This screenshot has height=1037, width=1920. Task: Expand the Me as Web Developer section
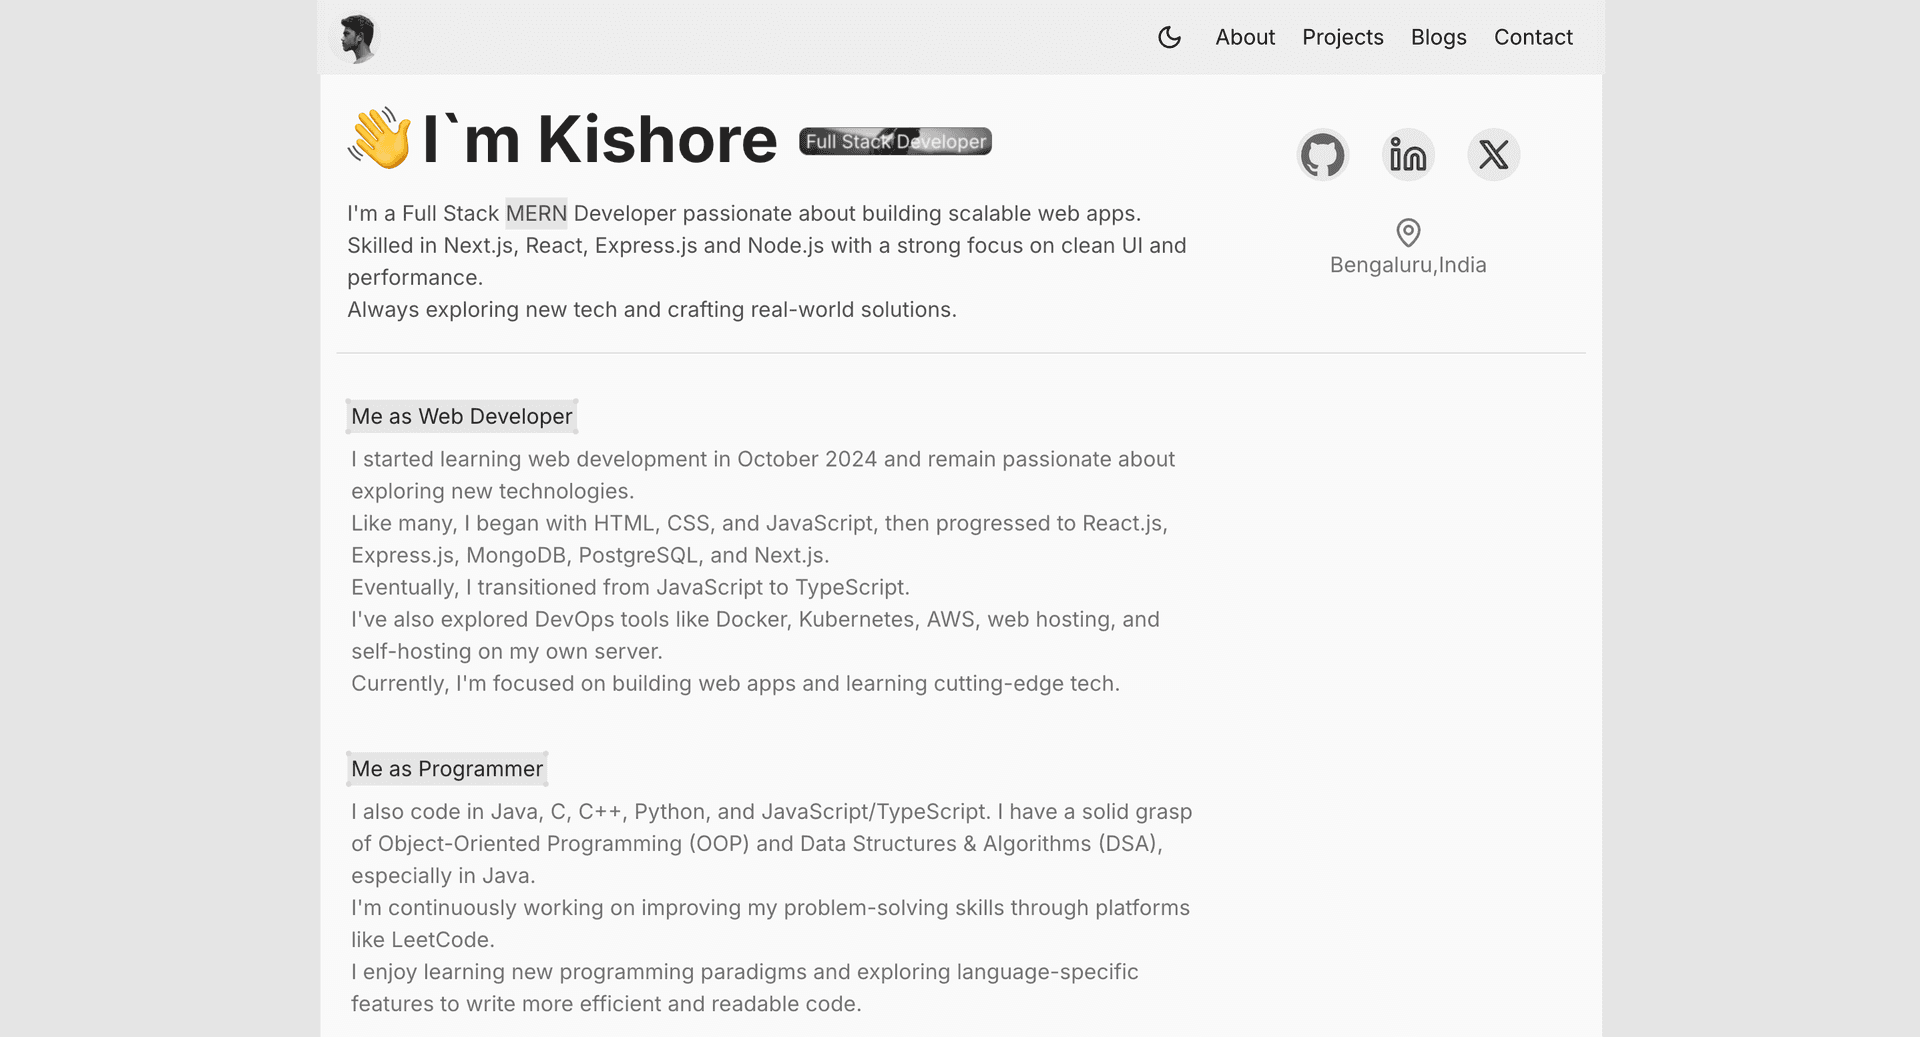pos(462,416)
